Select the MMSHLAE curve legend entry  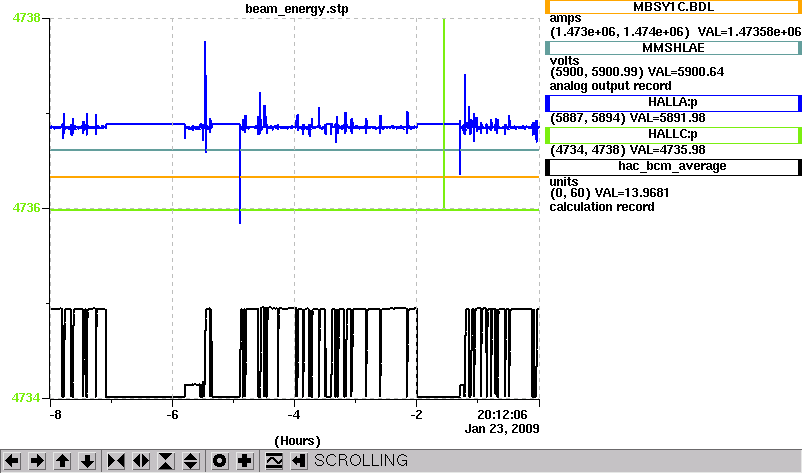[x=673, y=48]
